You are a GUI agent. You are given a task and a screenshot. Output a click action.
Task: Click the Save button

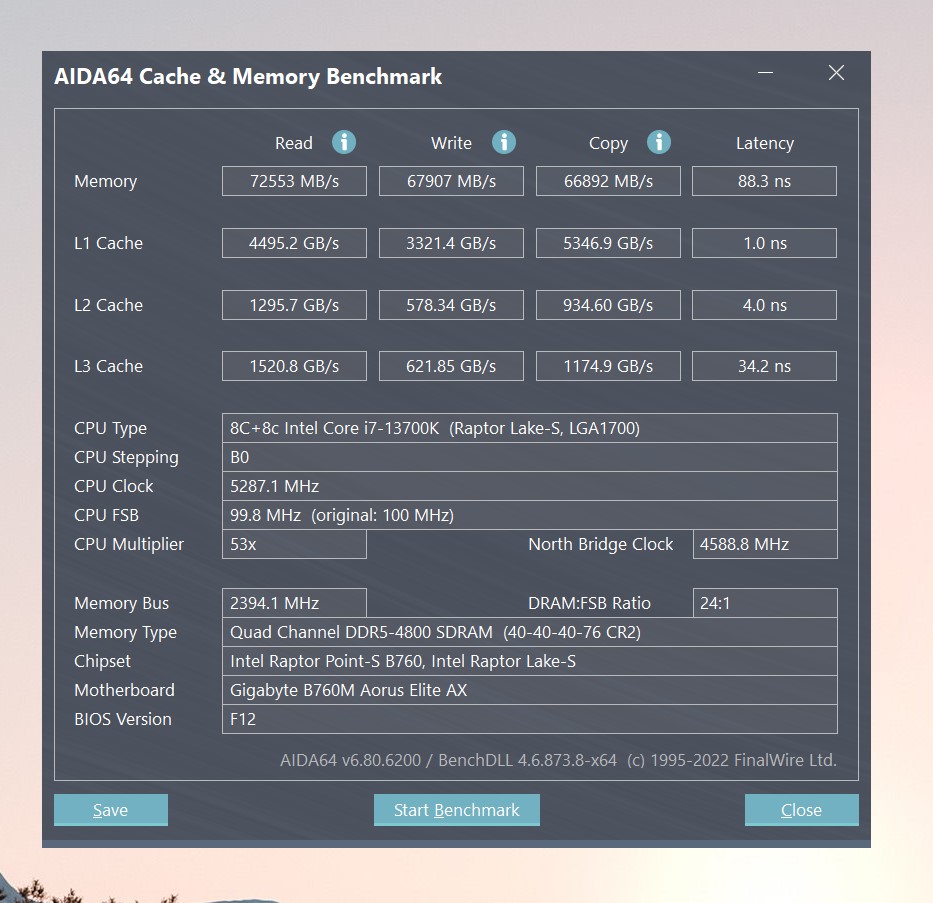pos(110,810)
